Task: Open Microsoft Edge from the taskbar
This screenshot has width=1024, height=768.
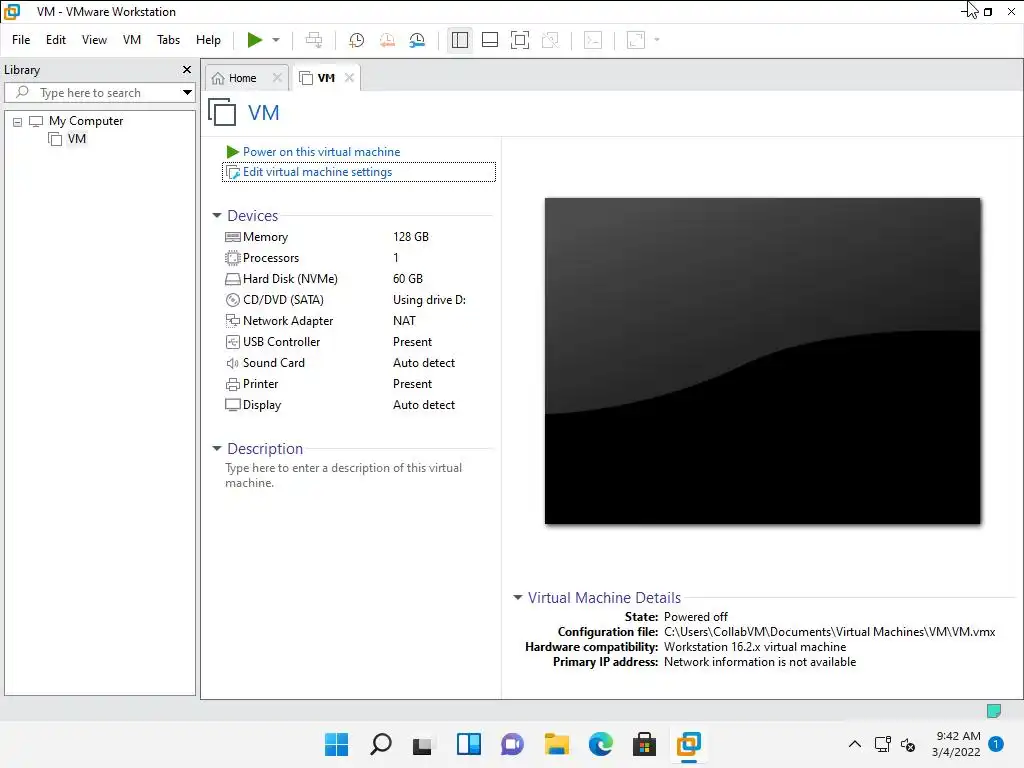Action: coord(601,744)
